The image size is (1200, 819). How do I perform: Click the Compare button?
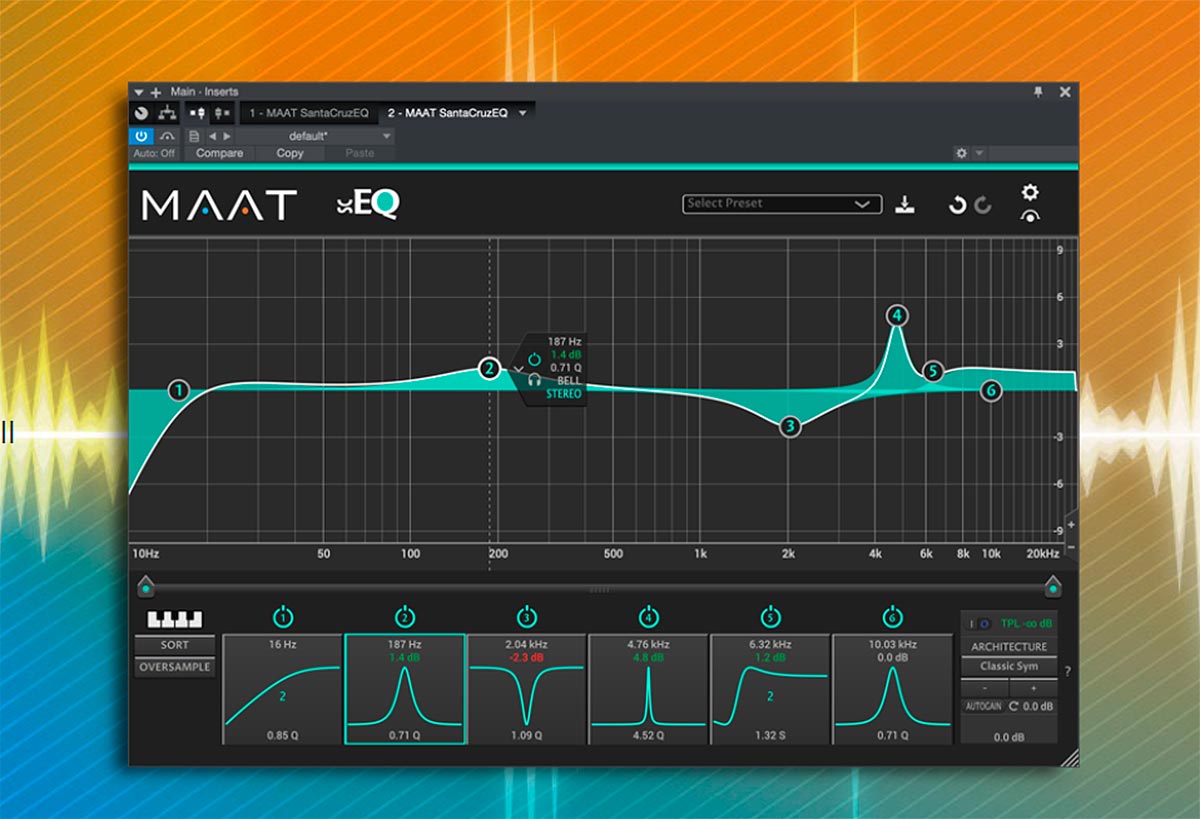click(x=219, y=153)
